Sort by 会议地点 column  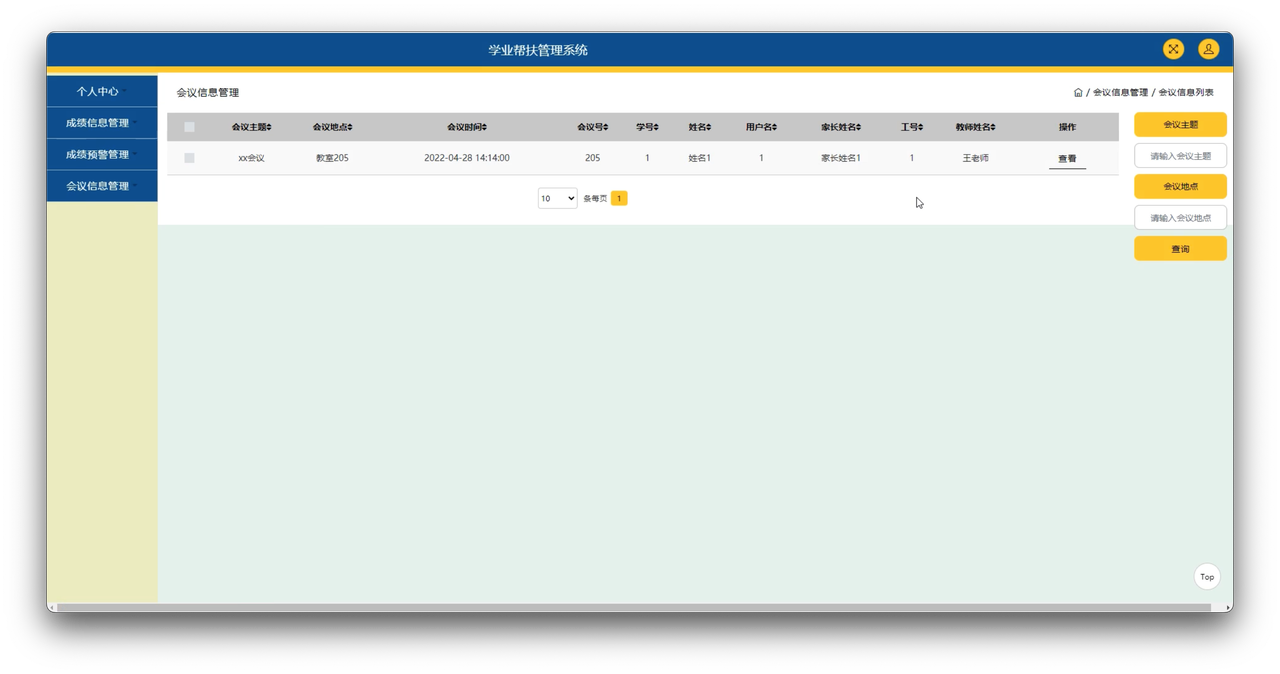[x=332, y=127]
